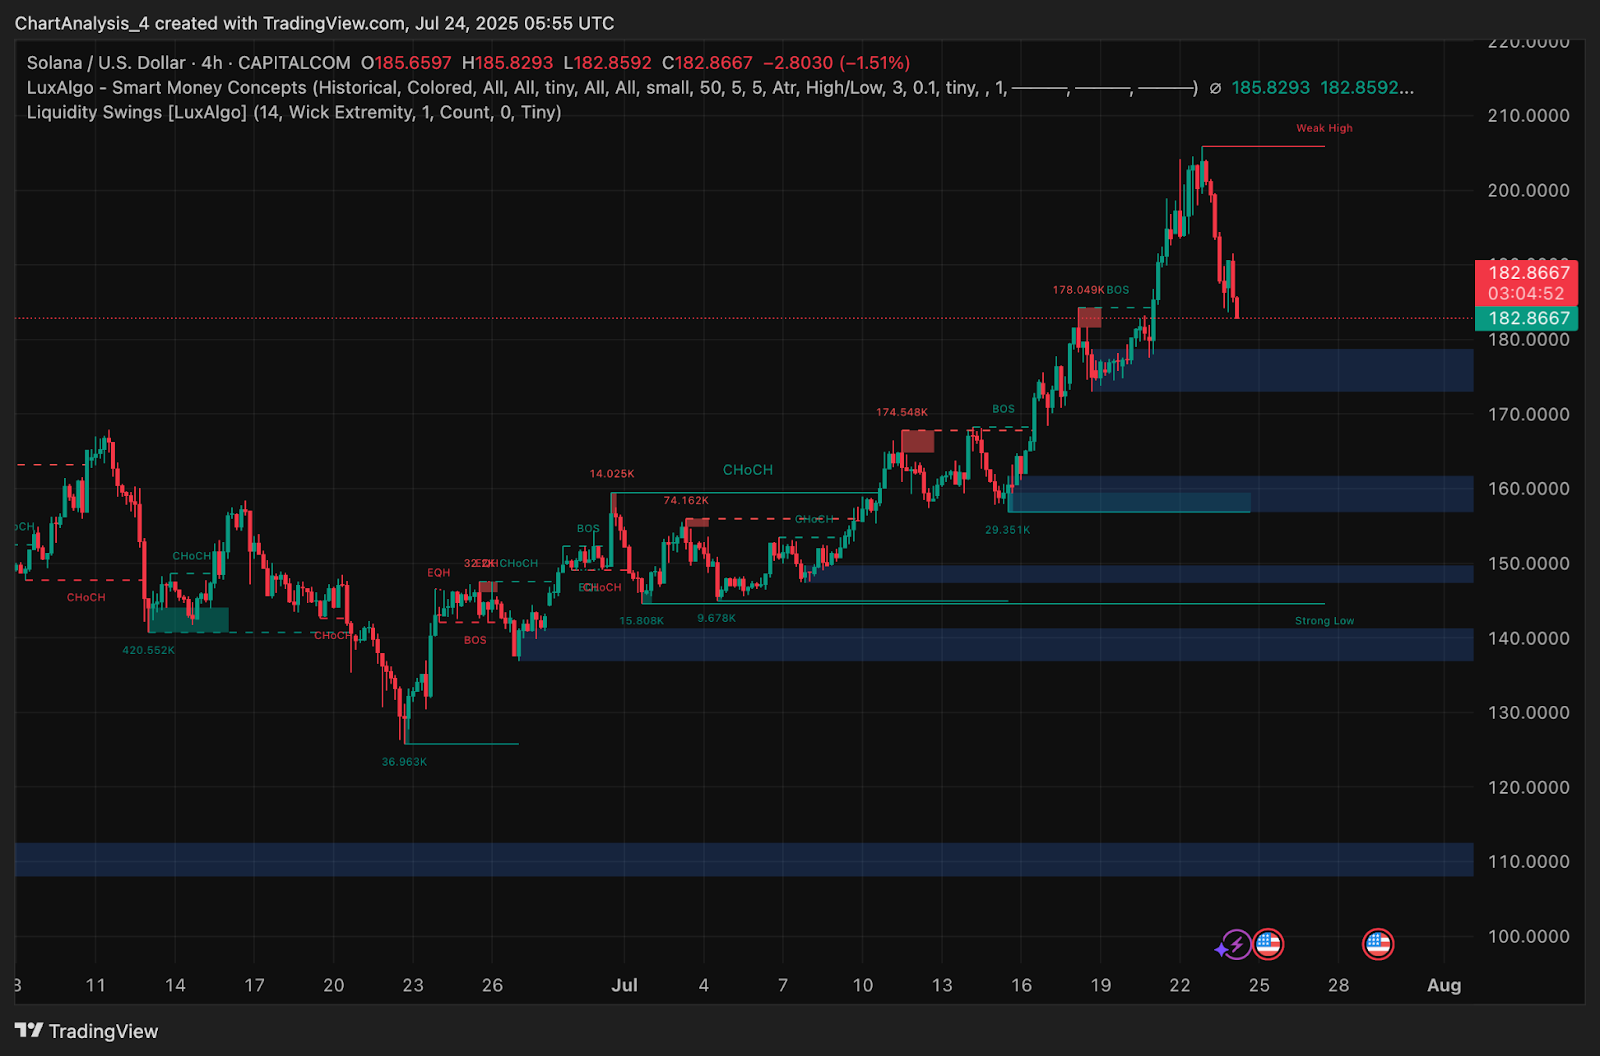
Task: Click the 200.0000 level on price axis
Action: [1528, 190]
